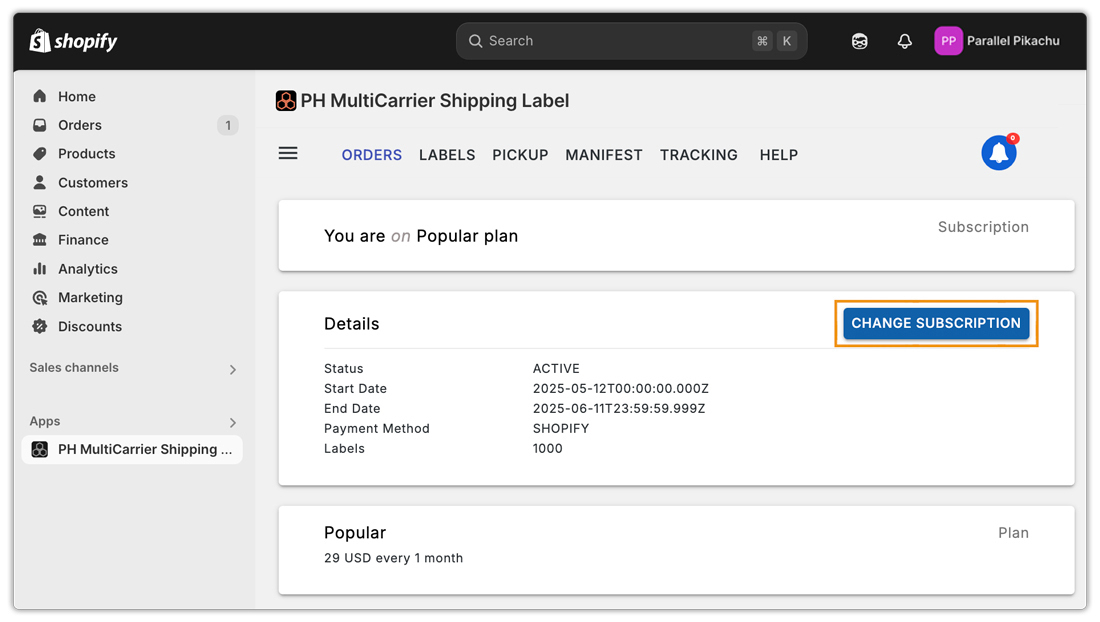This screenshot has height=622, width=1100.
Task: Open PH MultiCarrier Shipping app in sidebar
Action: point(132,449)
